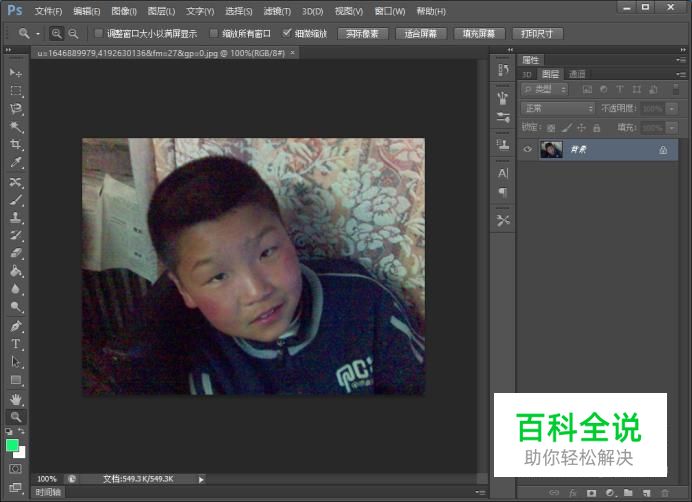
Task: Click the Delete layer trash icon
Action: (665, 493)
